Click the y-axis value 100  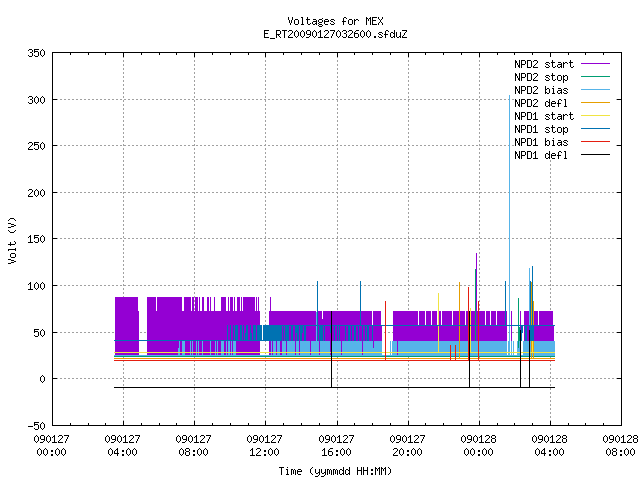click(x=36, y=286)
